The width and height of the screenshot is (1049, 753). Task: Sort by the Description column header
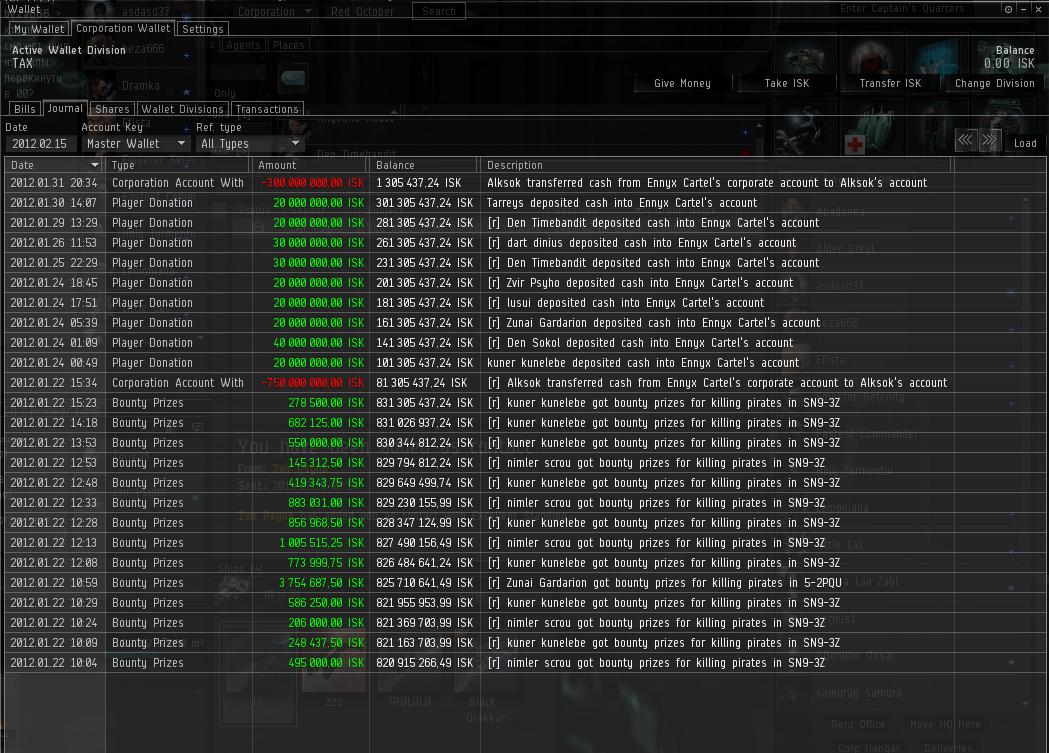(715, 165)
